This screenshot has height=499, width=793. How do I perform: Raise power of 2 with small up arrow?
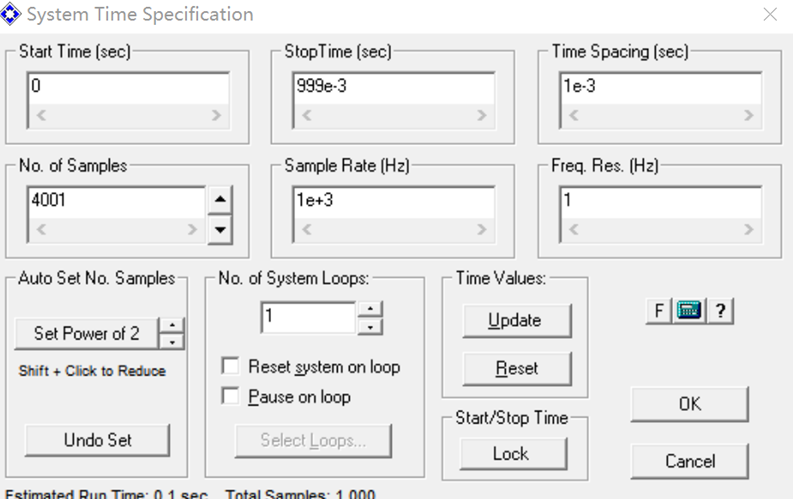[172, 325]
